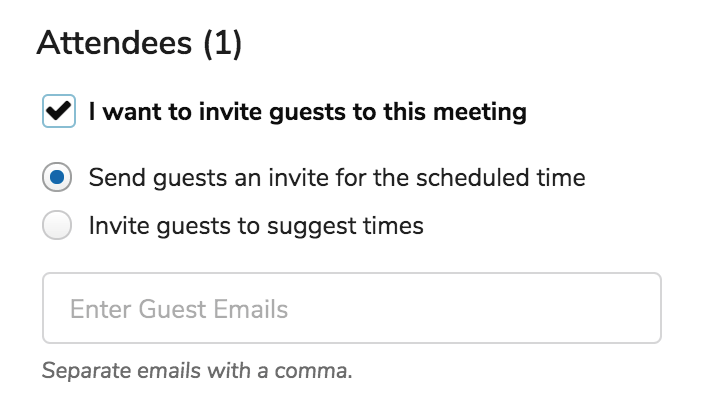The image size is (710, 396).
Task: Click the Attendees (1) heading
Action: [x=139, y=43]
